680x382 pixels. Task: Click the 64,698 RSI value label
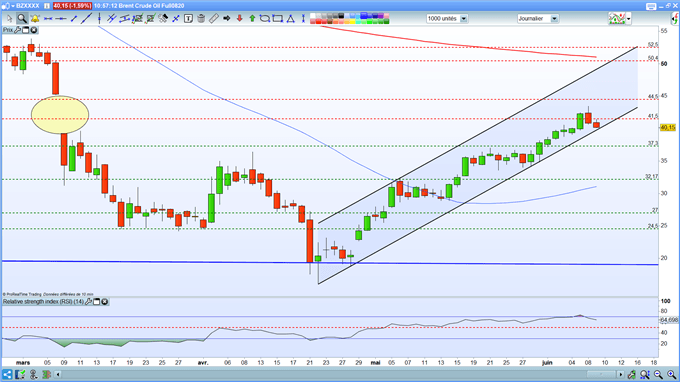[669, 320]
